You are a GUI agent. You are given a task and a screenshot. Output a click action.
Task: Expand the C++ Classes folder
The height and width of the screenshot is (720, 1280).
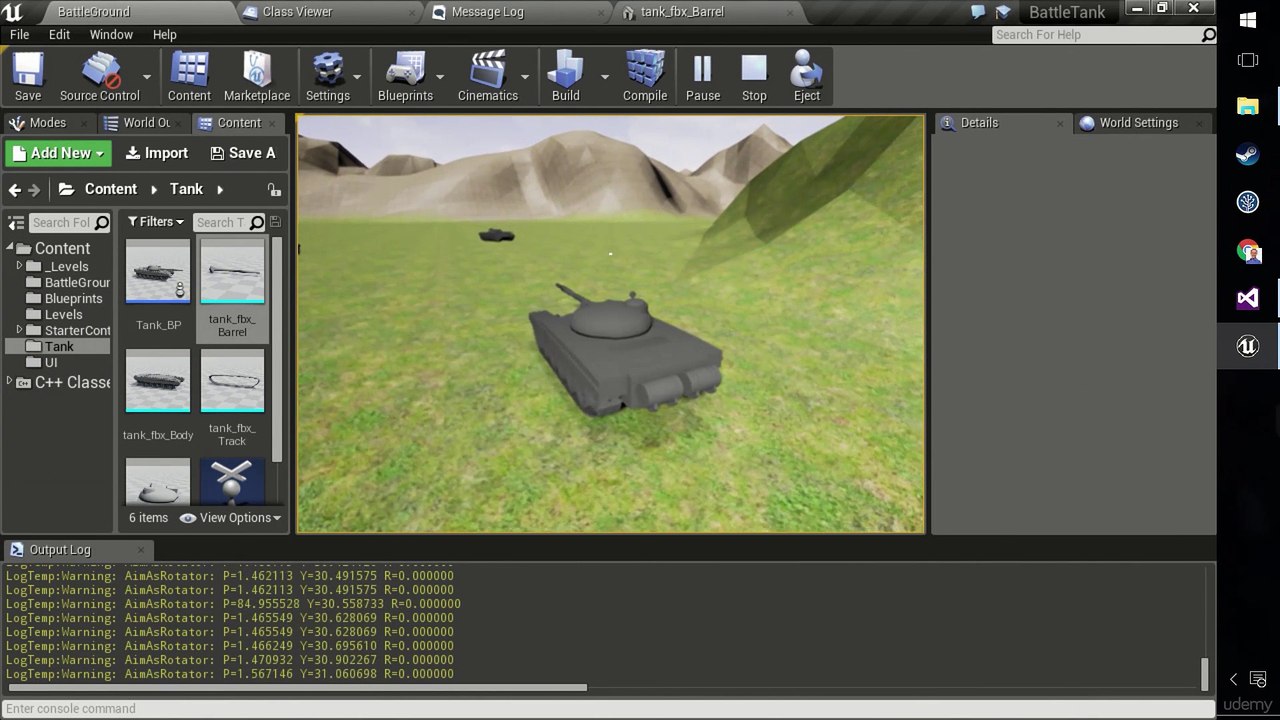point(10,382)
